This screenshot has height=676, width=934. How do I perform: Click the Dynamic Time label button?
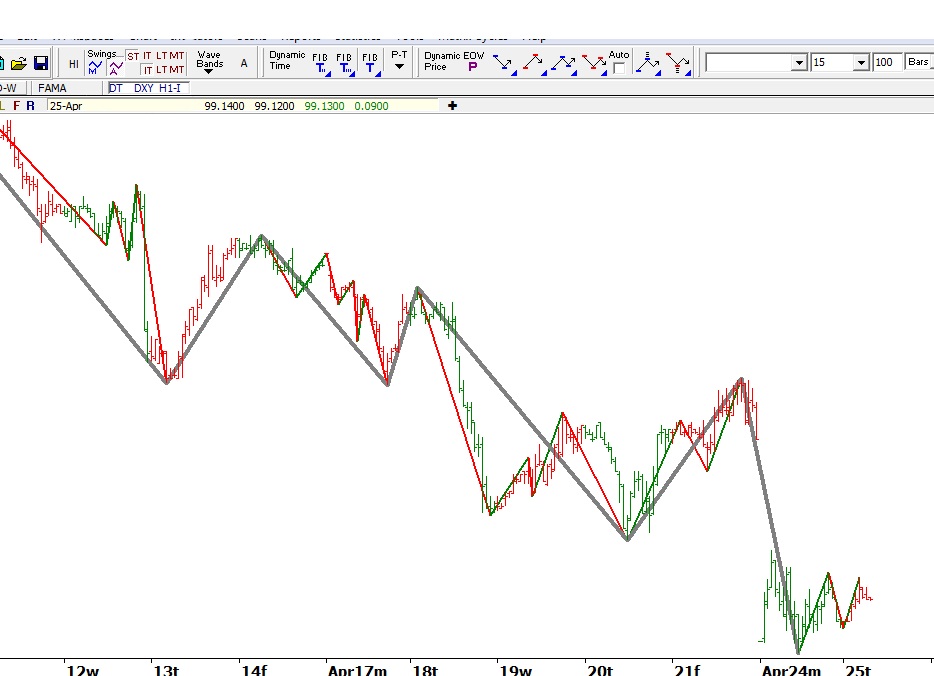[x=287, y=60]
